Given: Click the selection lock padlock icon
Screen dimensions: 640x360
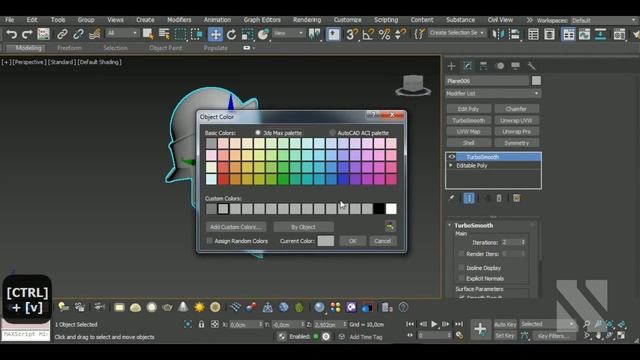Looking at the screenshot, I should (x=201, y=324).
